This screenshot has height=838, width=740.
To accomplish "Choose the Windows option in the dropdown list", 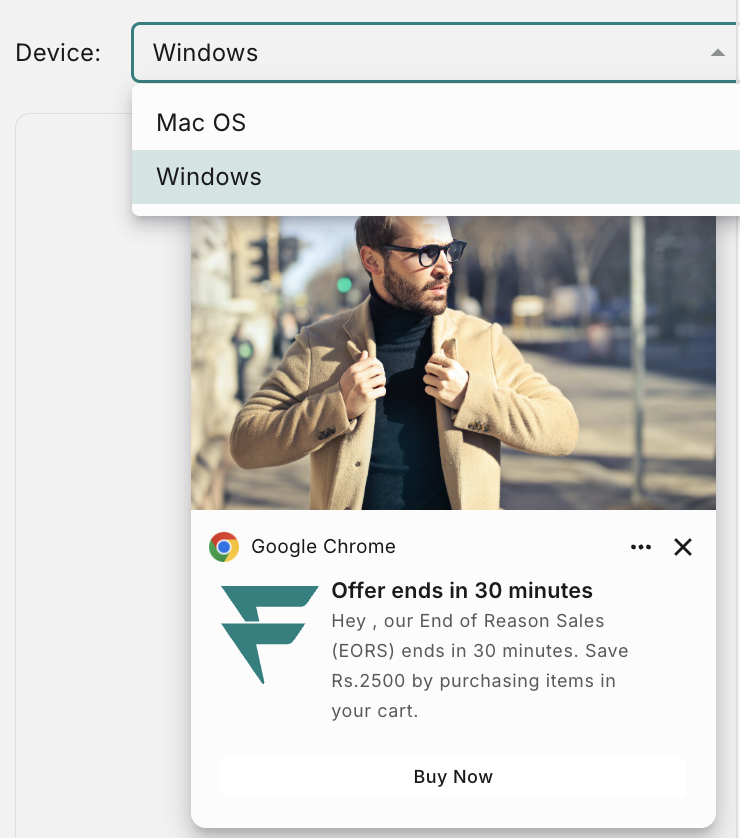I will 436,177.
